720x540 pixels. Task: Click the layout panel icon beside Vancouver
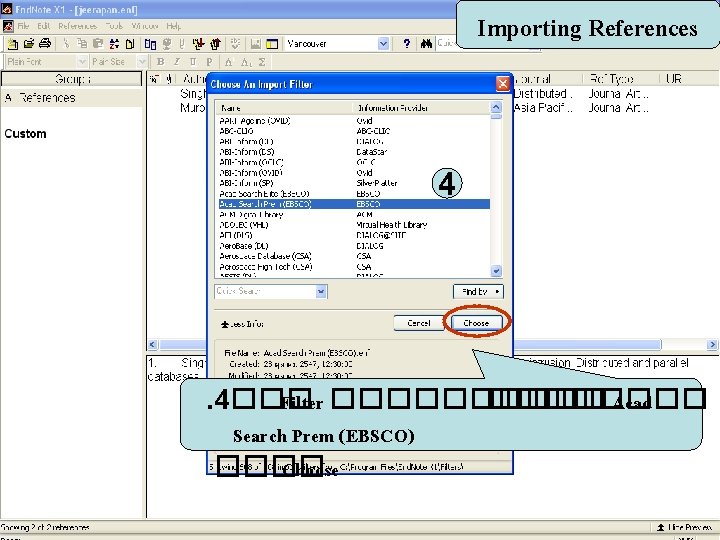[272, 44]
